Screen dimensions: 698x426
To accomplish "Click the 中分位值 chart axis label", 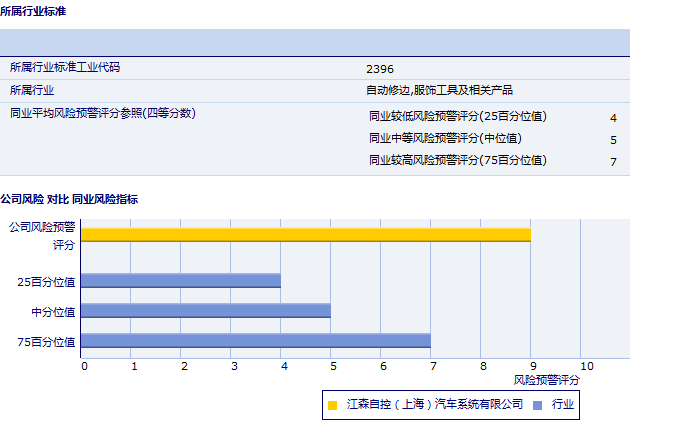I will (x=53, y=312).
